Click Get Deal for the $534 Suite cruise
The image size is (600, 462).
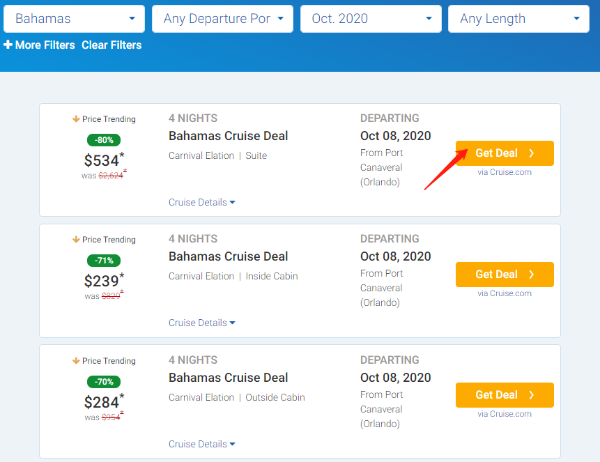504,153
